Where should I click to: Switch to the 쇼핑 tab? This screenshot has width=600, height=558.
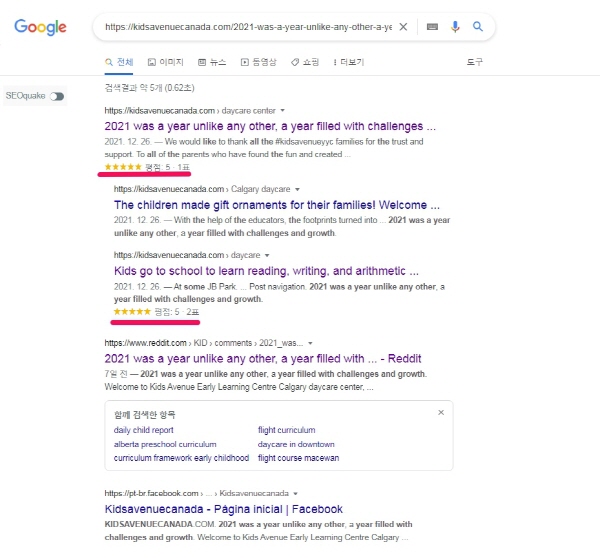[x=305, y=62]
